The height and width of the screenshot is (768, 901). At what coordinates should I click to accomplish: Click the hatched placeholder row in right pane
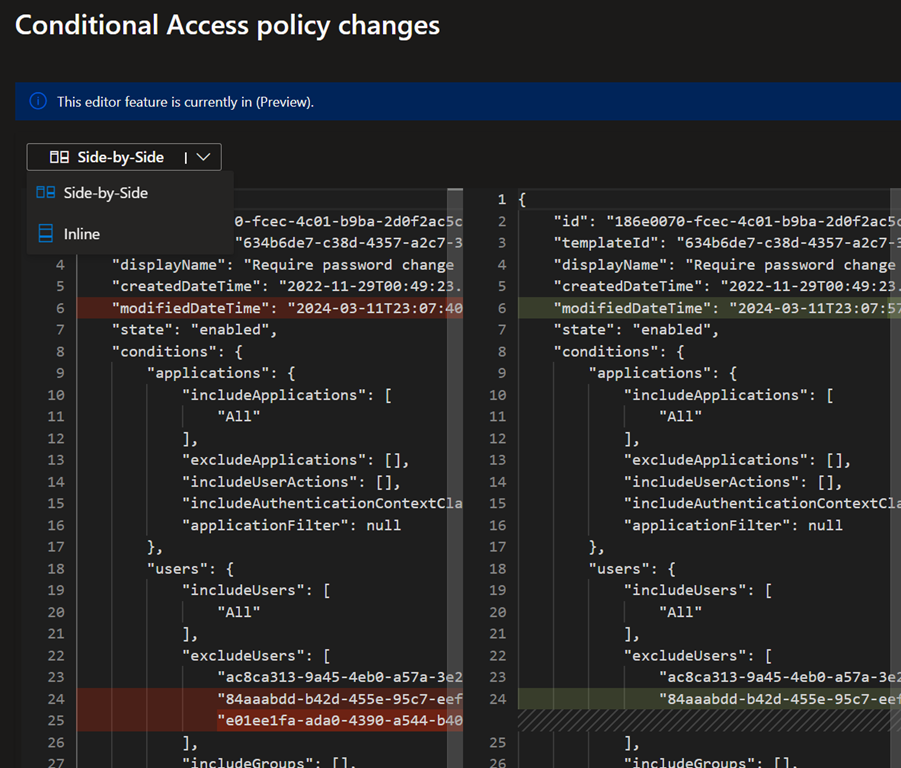click(x=700, y=720)
